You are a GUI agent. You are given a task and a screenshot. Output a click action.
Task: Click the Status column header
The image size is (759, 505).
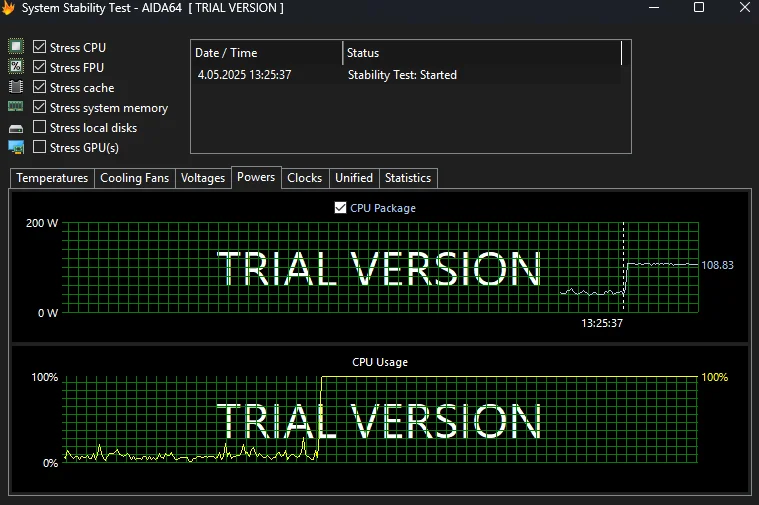[x=482, y=53]
